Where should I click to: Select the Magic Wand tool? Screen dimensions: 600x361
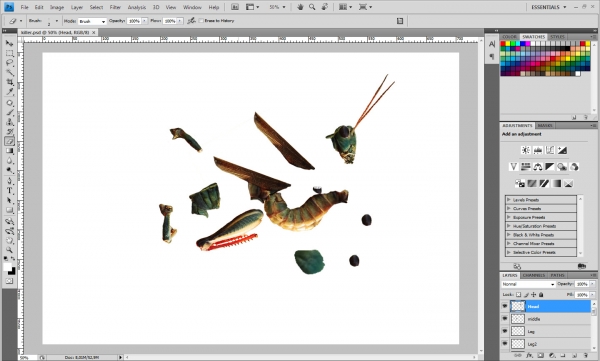click(x=9, y=72)
